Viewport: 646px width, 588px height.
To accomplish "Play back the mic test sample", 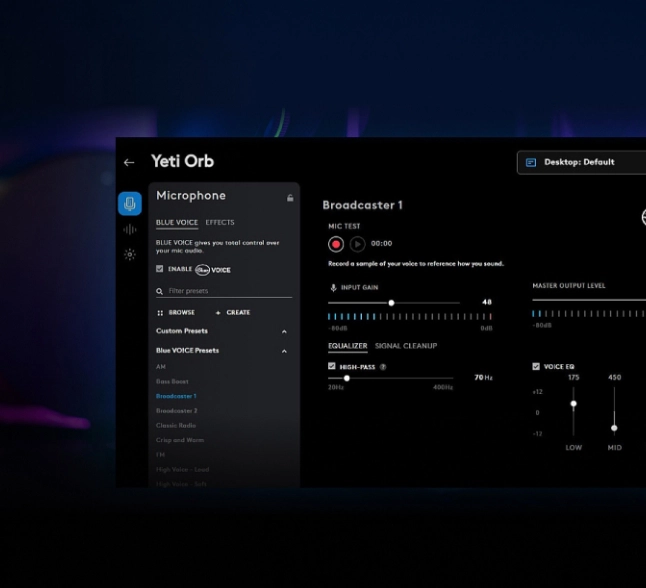I will [357, 244].
